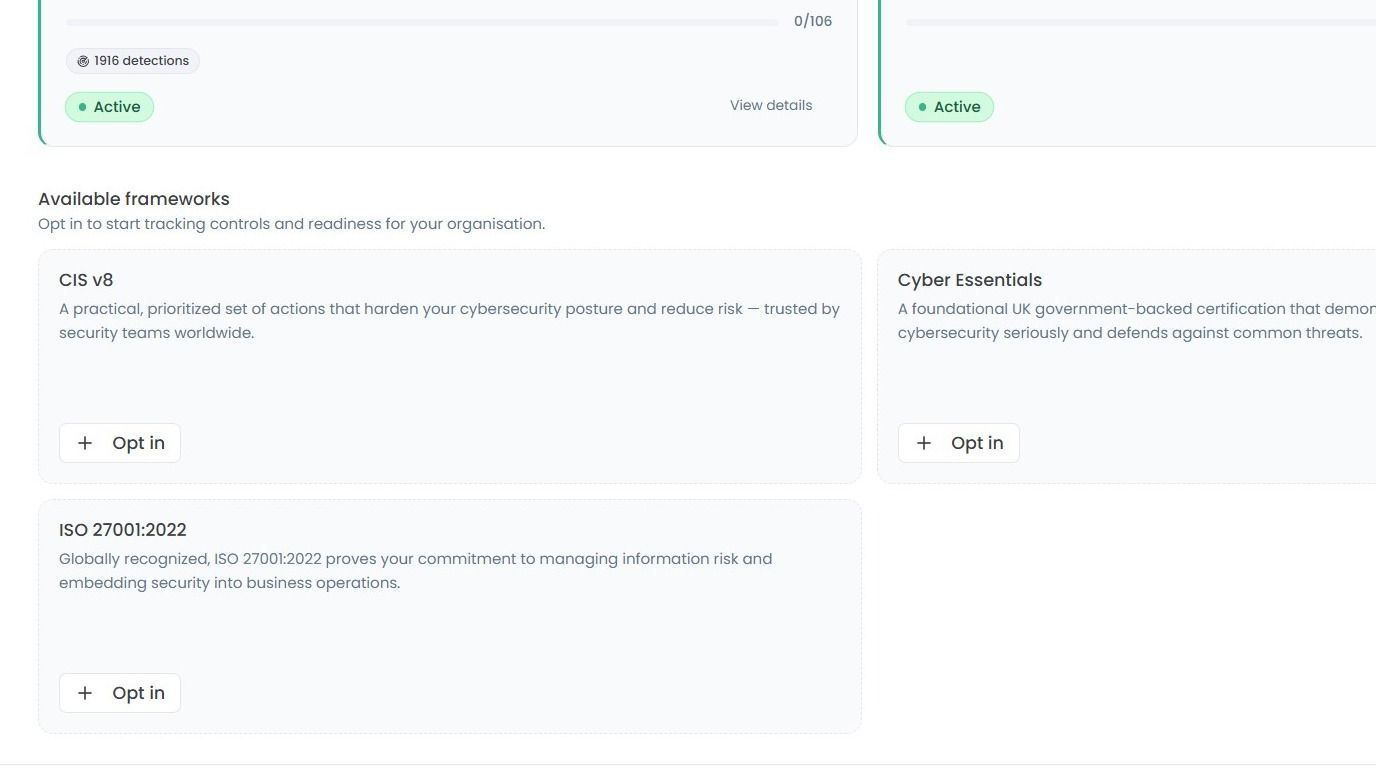Open View details on the active framework card
The image size is (1376, 769).
[771, 105]
